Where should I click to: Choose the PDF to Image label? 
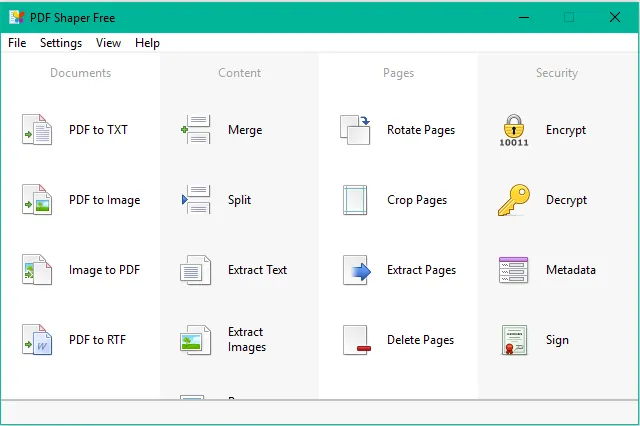[x=104, y=200]
